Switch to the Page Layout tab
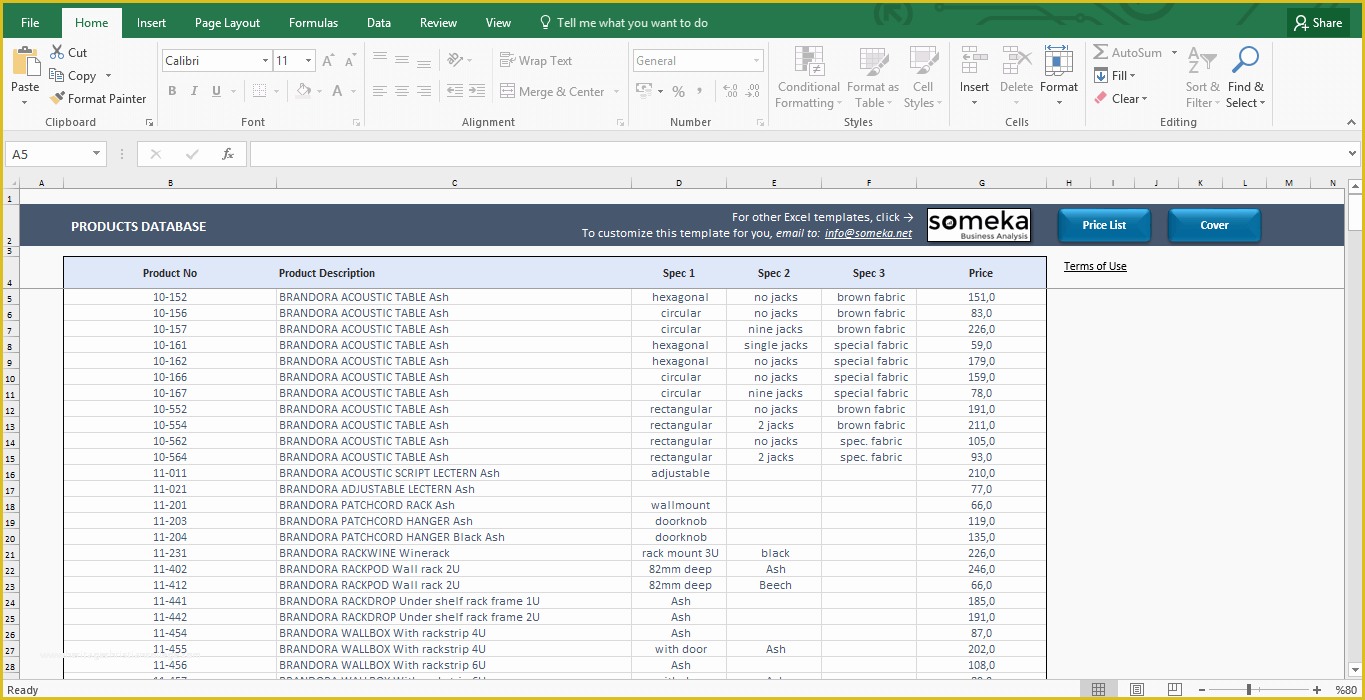The height and width of the screenshot is (700, 1365). pos(227,23)
